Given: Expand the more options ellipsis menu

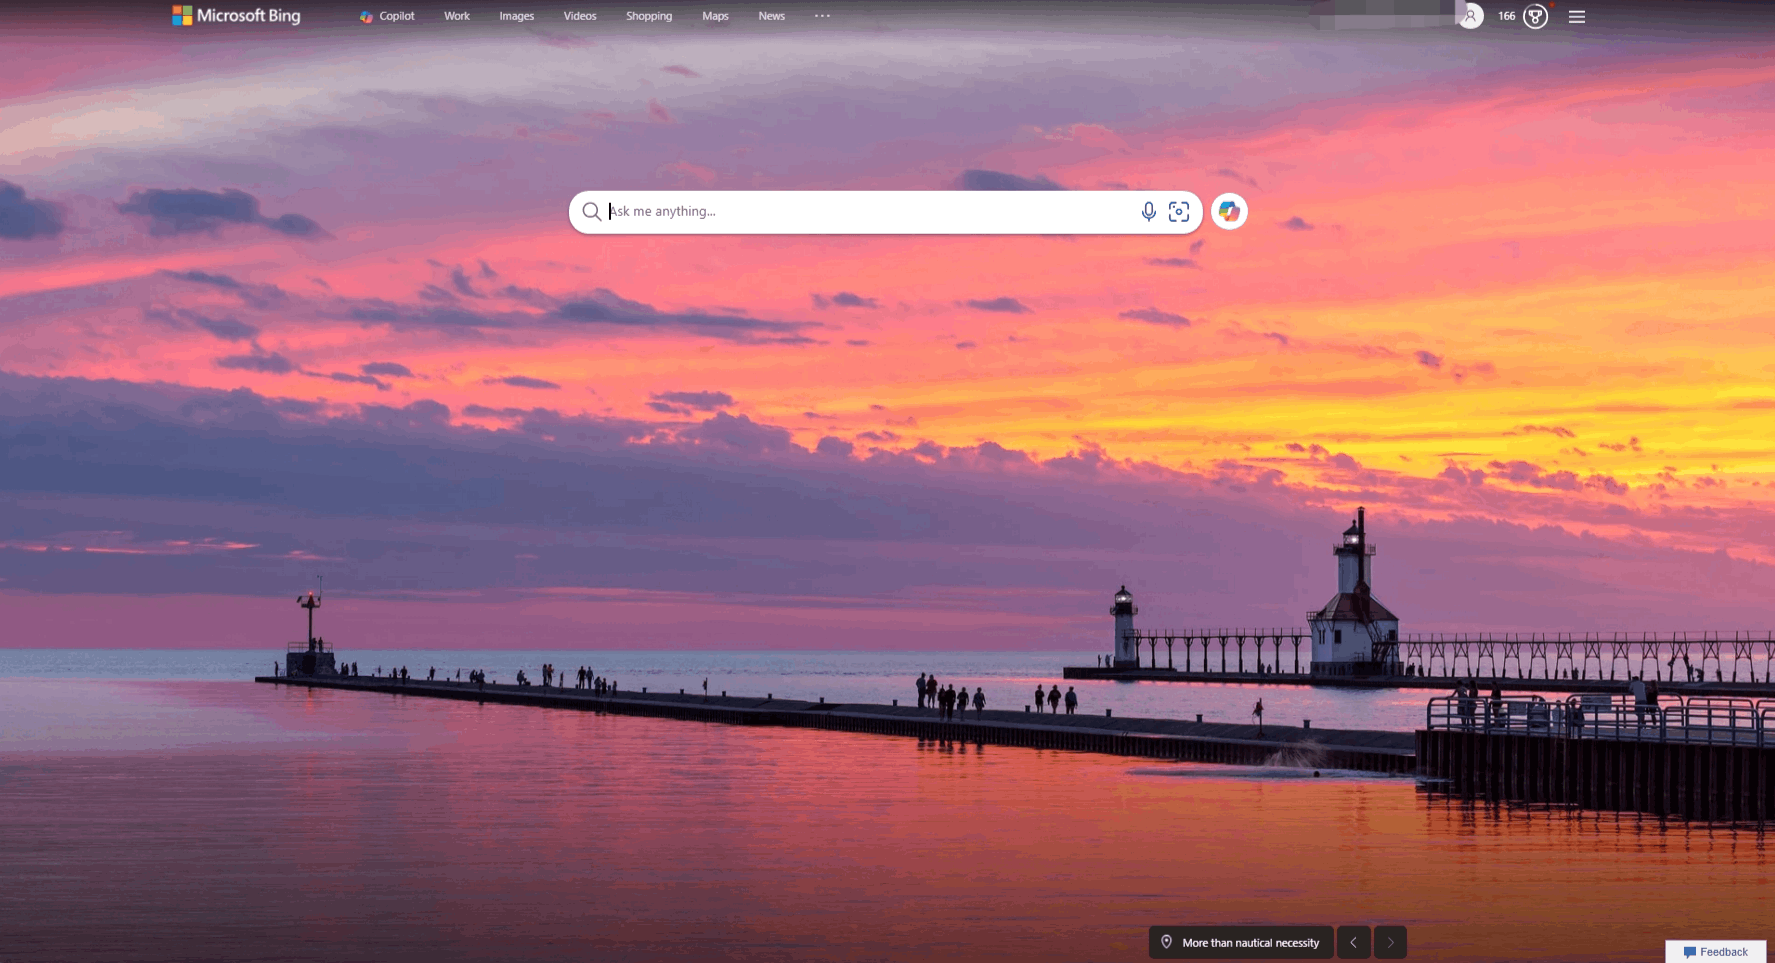Looking at the screenshot, I should click(822, 16).
